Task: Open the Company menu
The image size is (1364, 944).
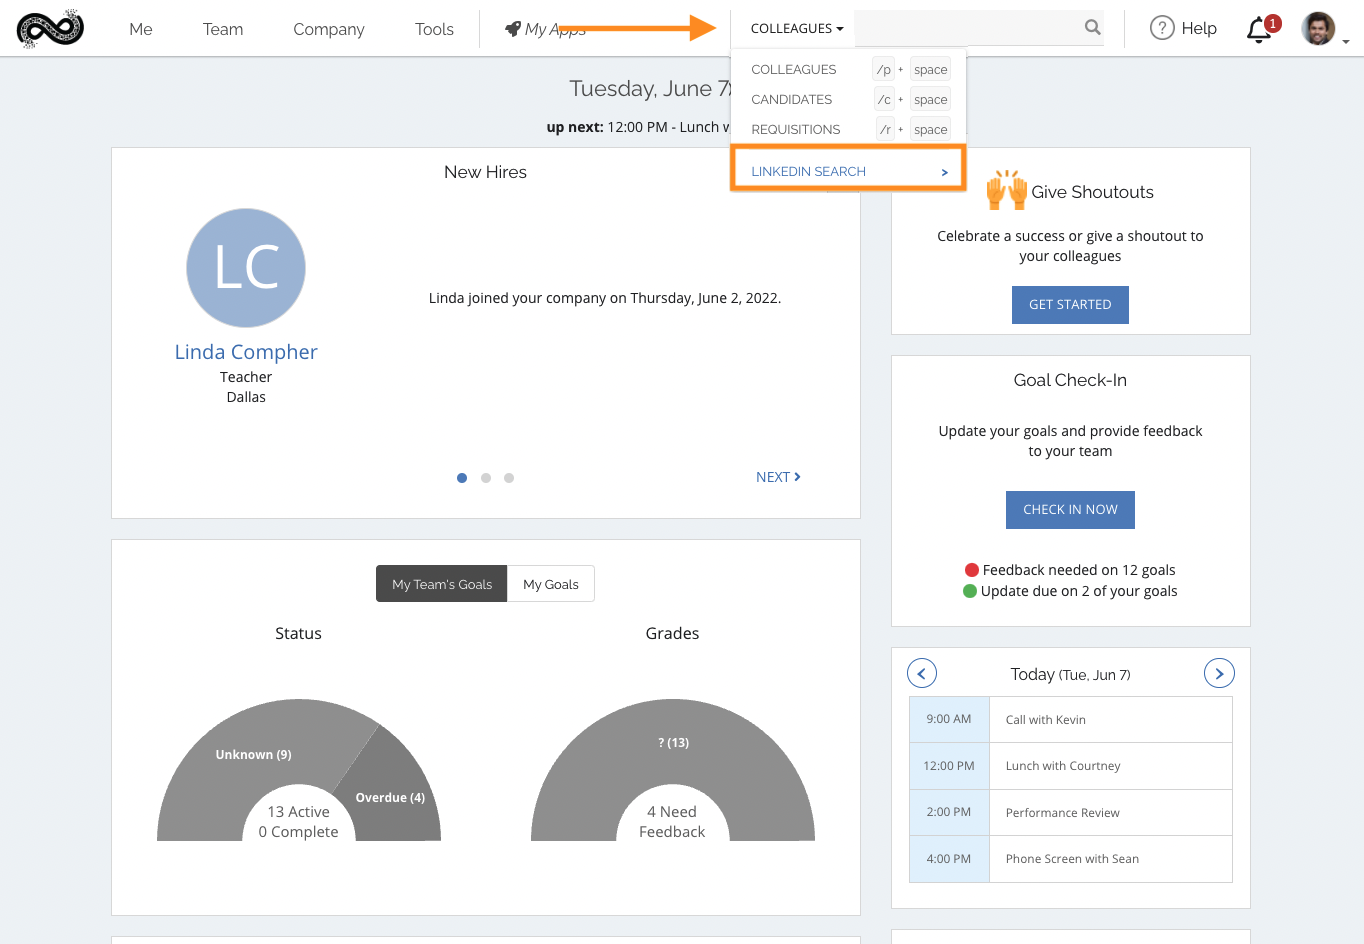Action: [329, 29]
